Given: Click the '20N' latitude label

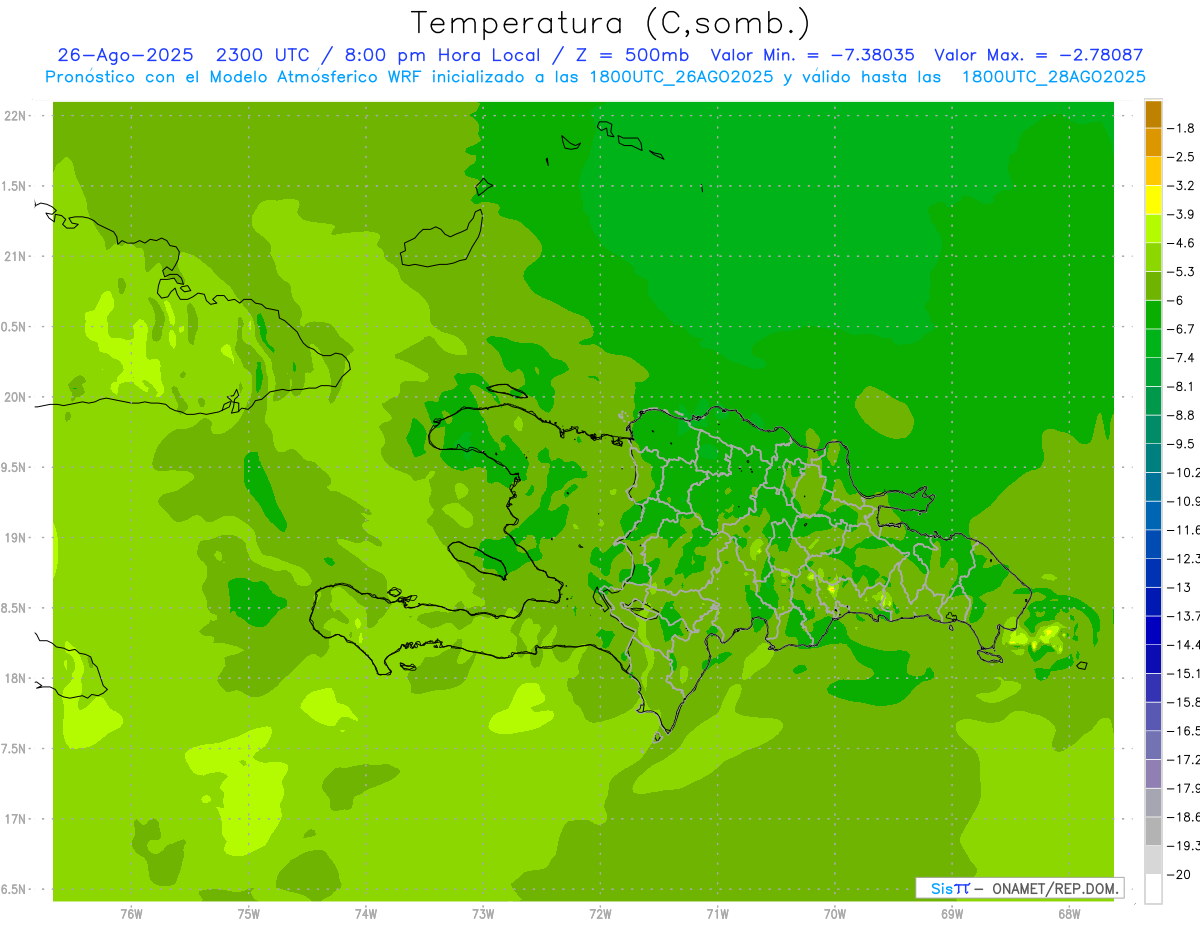Looking at the screenshot, I should click(15, 397).
